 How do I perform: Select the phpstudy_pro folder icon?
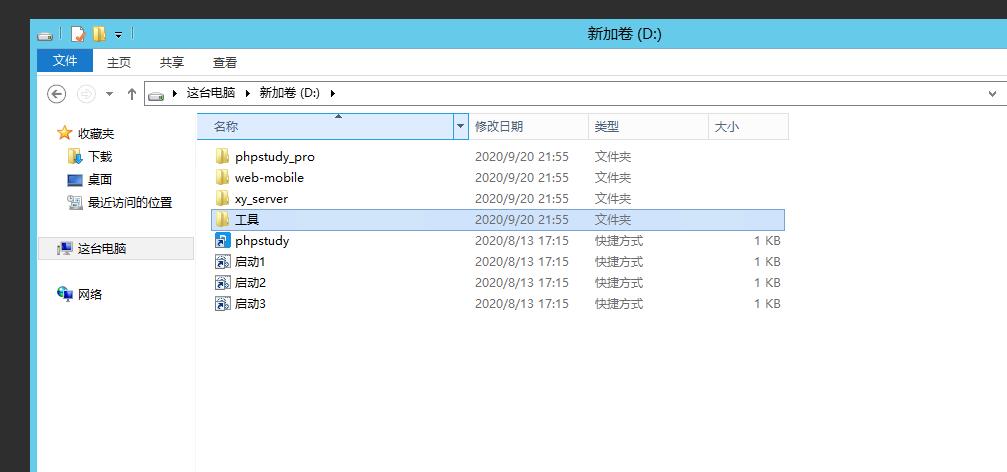(222, 157)
